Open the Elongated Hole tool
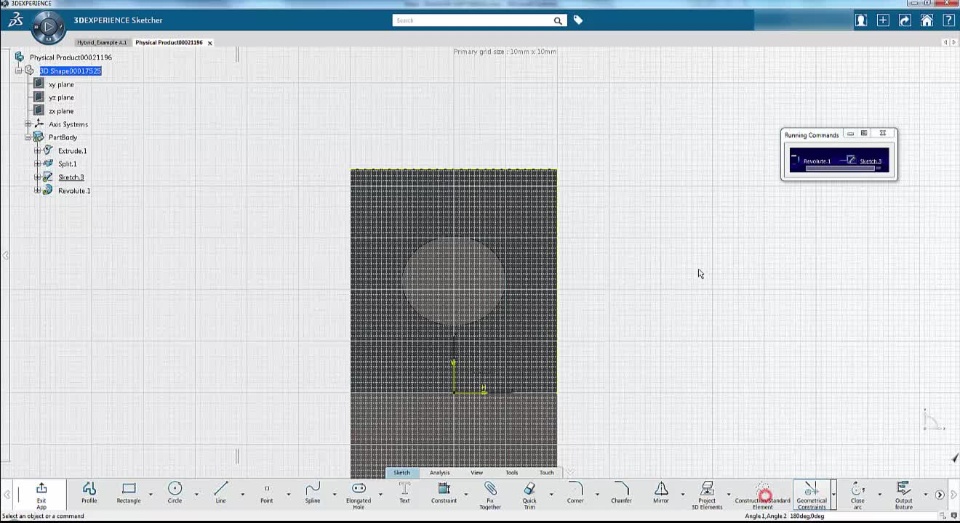 pos(359,495)
